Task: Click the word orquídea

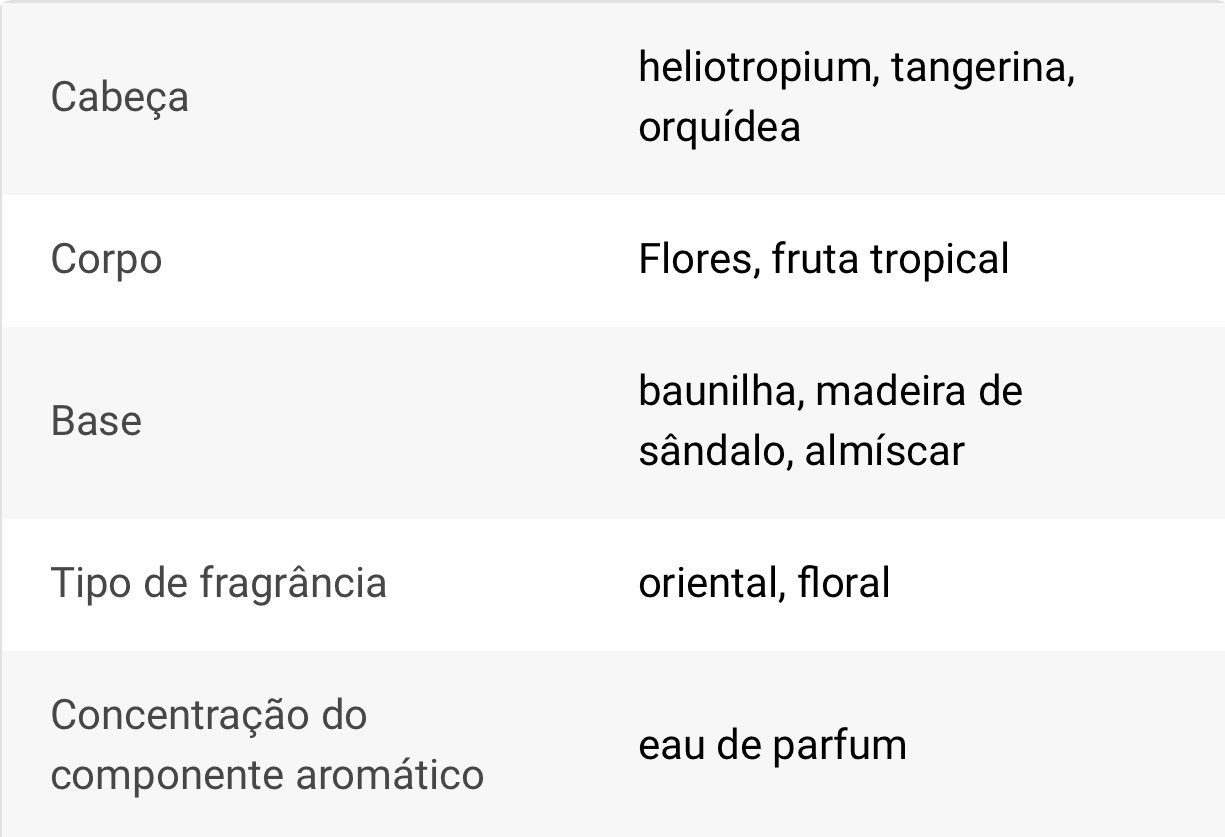Action: coord(719,128)
